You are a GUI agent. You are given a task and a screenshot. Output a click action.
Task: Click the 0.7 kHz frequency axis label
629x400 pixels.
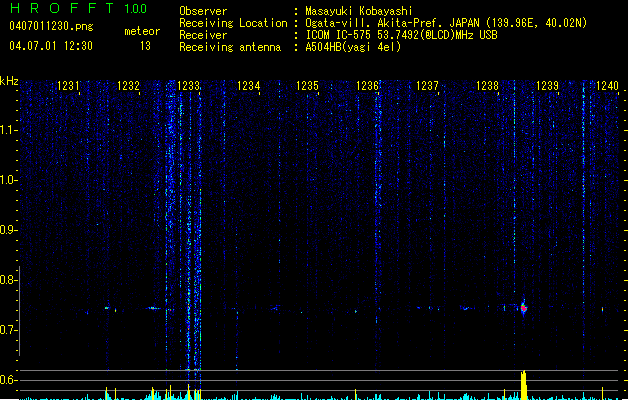coord(8,330)
